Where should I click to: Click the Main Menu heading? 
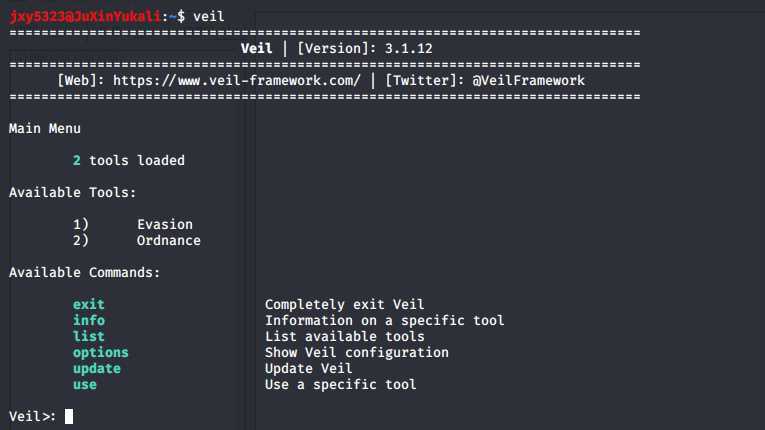click(x=45, y=129)
